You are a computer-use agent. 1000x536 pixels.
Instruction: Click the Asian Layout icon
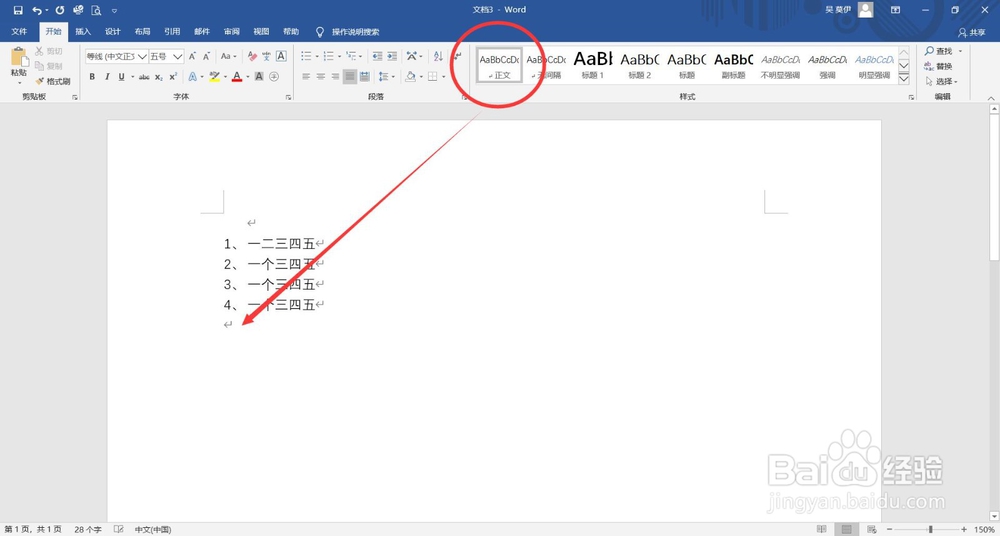click(x=412, y=56)
